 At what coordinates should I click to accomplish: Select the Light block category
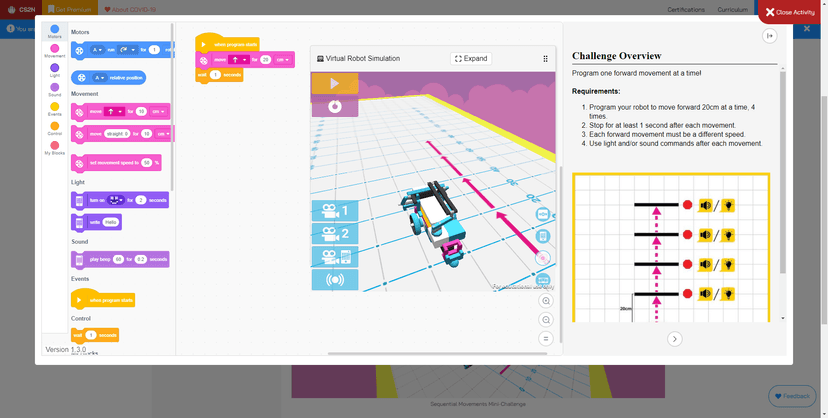[x=54, y=68]
